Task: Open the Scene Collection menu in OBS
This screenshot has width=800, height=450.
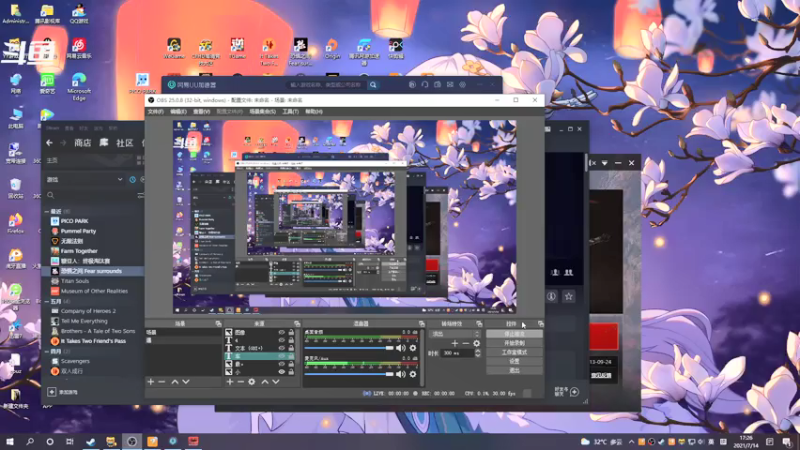Action: tap(263, 111)
